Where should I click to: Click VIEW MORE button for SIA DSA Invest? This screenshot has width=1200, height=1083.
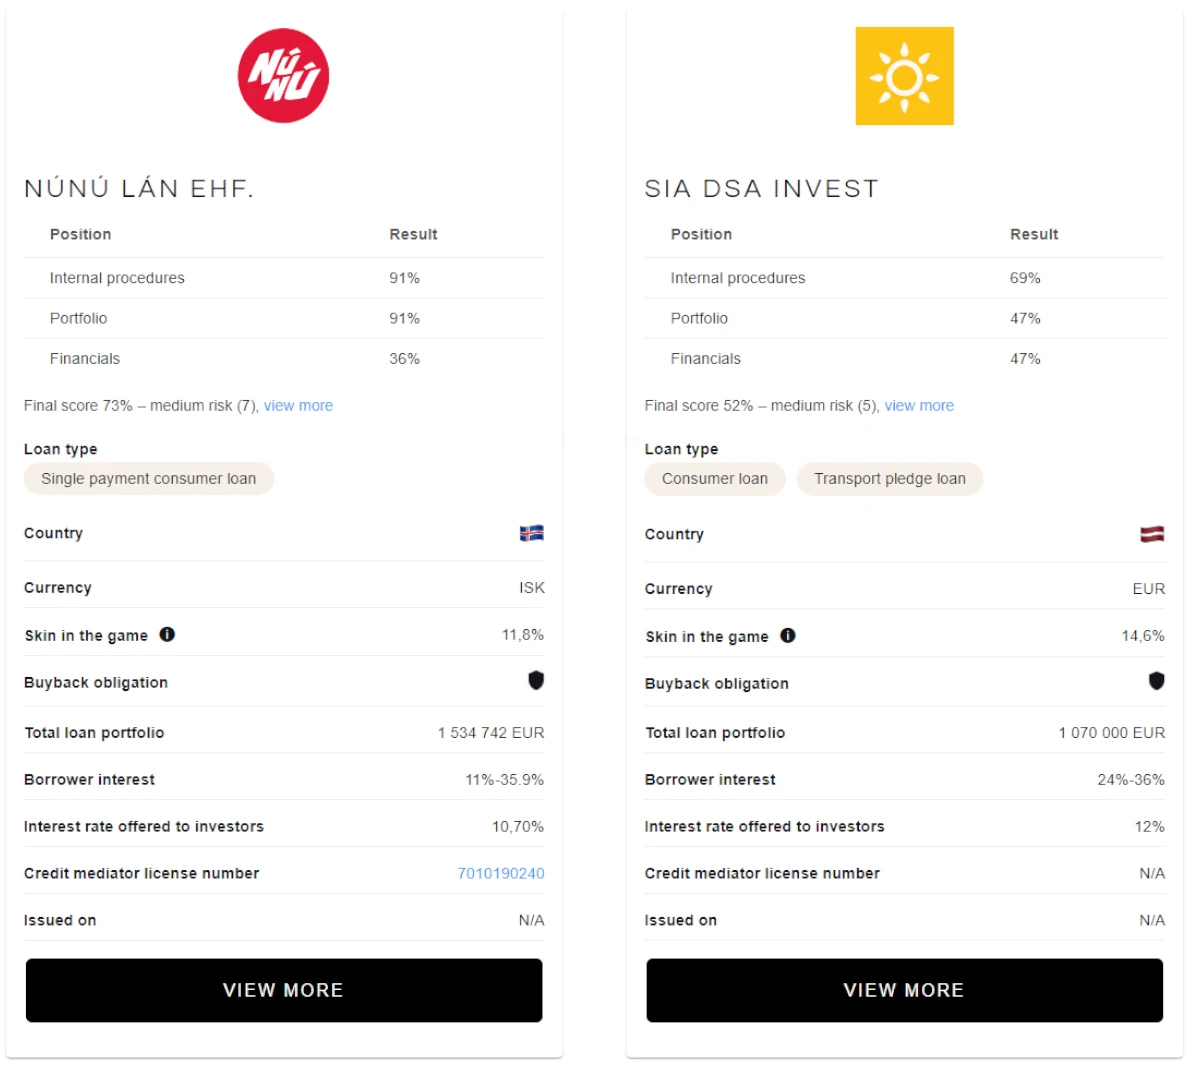click(904, 990)
